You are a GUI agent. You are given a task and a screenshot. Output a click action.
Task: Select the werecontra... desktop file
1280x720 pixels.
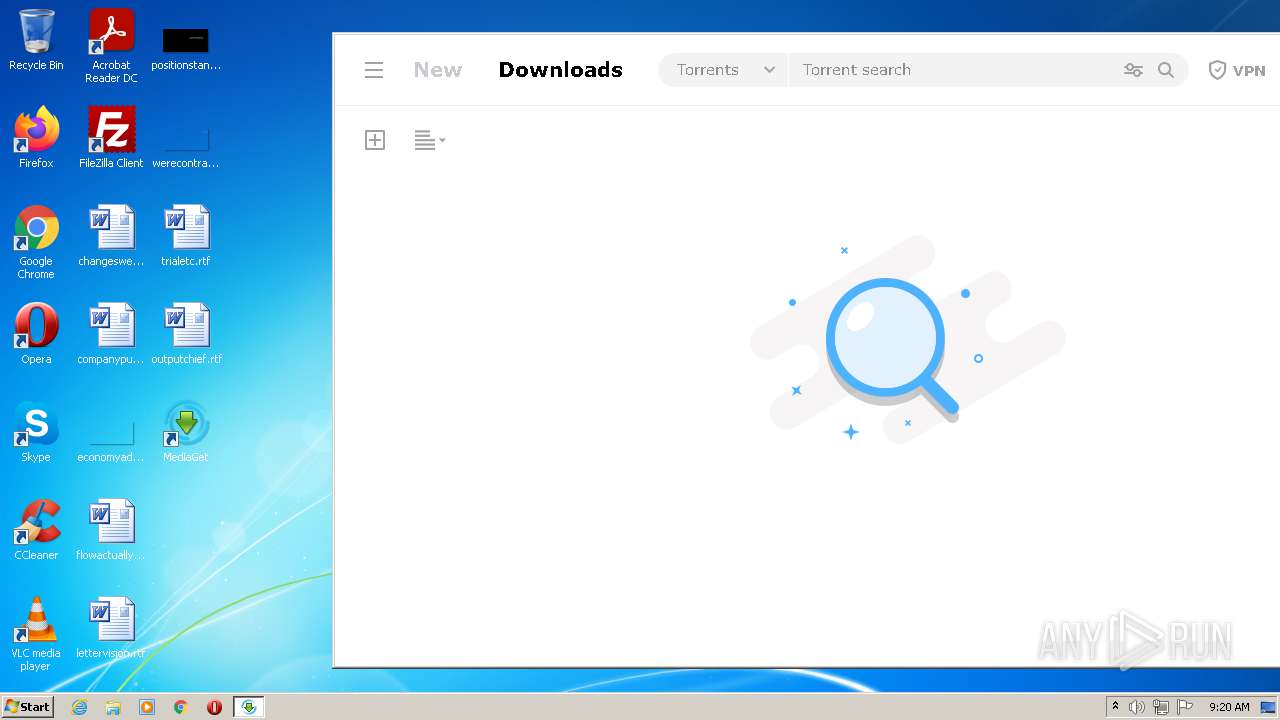[186, 146]
